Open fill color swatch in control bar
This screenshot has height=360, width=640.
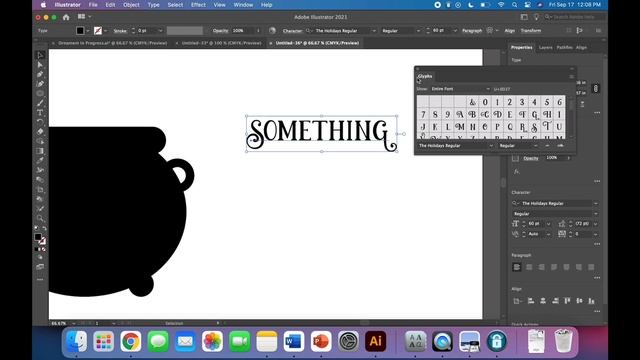click(80, 31)
